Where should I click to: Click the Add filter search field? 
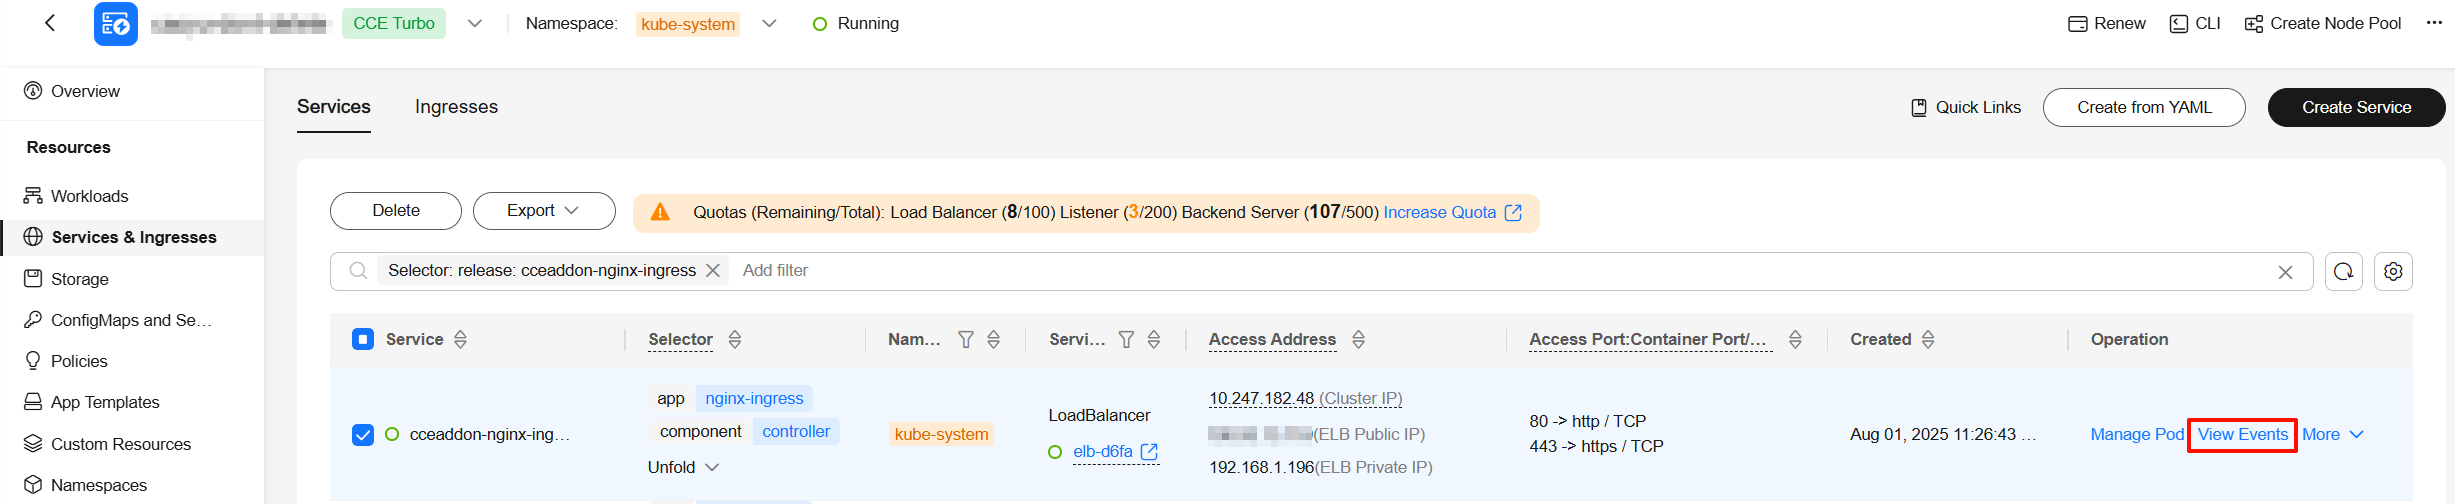click(x=1000, y=271)
